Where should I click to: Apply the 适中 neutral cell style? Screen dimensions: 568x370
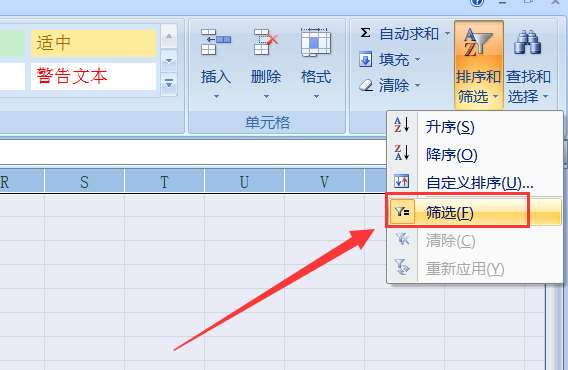point(94,43)
